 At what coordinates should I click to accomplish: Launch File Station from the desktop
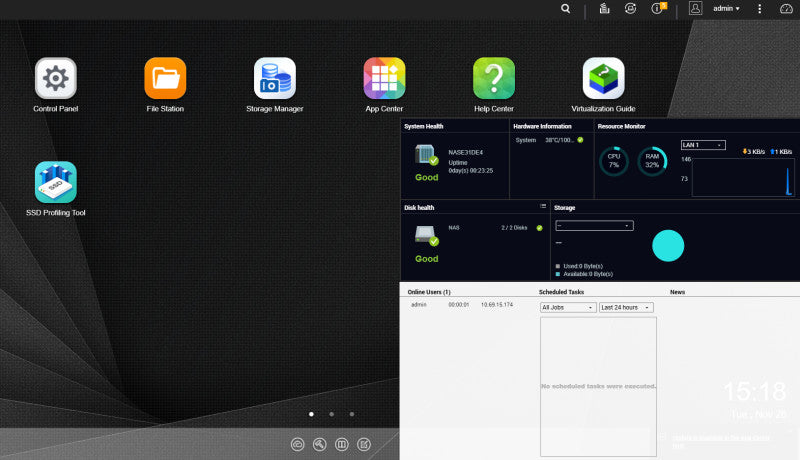[x=165, y=79]
